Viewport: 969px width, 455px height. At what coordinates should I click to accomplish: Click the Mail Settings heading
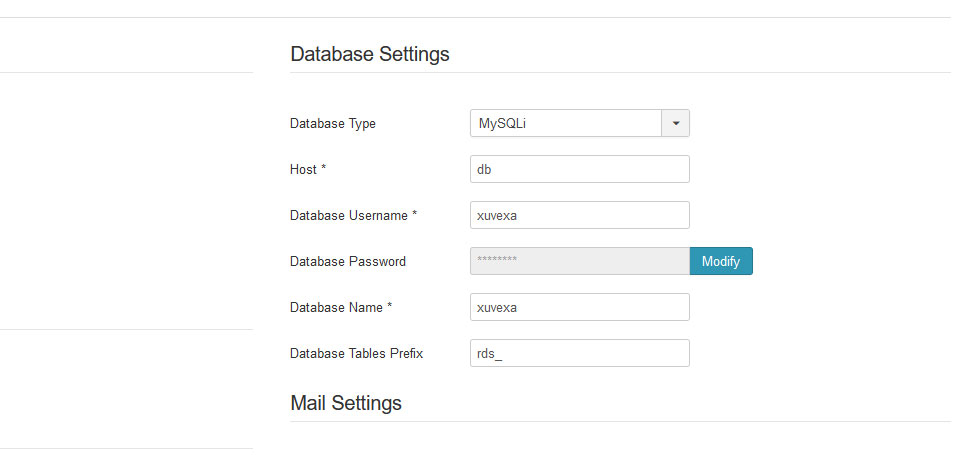pyautogui.click(x=346, y=403)
